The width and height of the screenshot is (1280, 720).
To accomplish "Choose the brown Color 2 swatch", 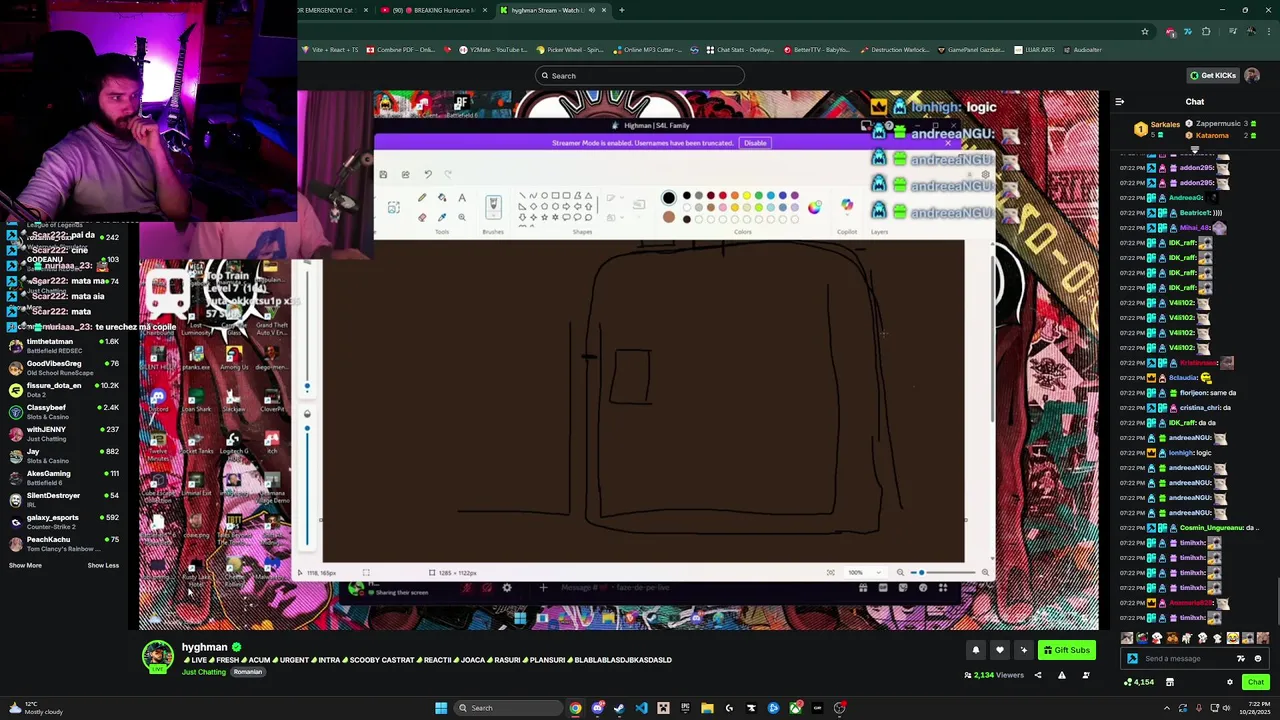I will [x=669, y=217].
